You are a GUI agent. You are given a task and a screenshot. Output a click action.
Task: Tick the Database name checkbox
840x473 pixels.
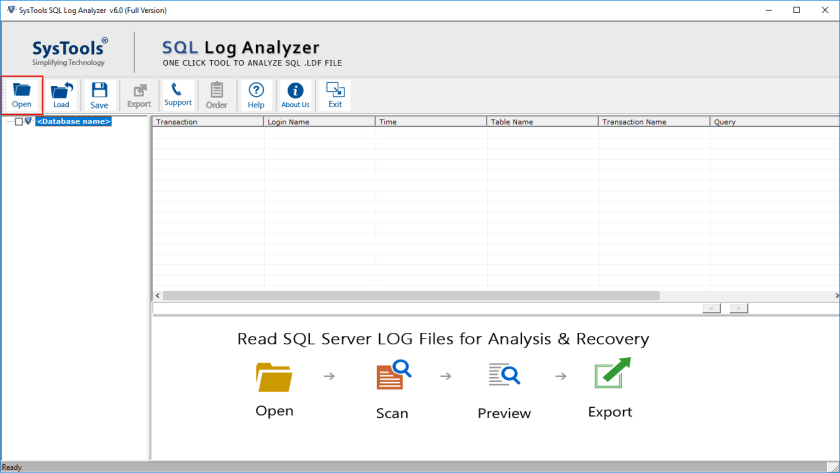coord(18,122)
